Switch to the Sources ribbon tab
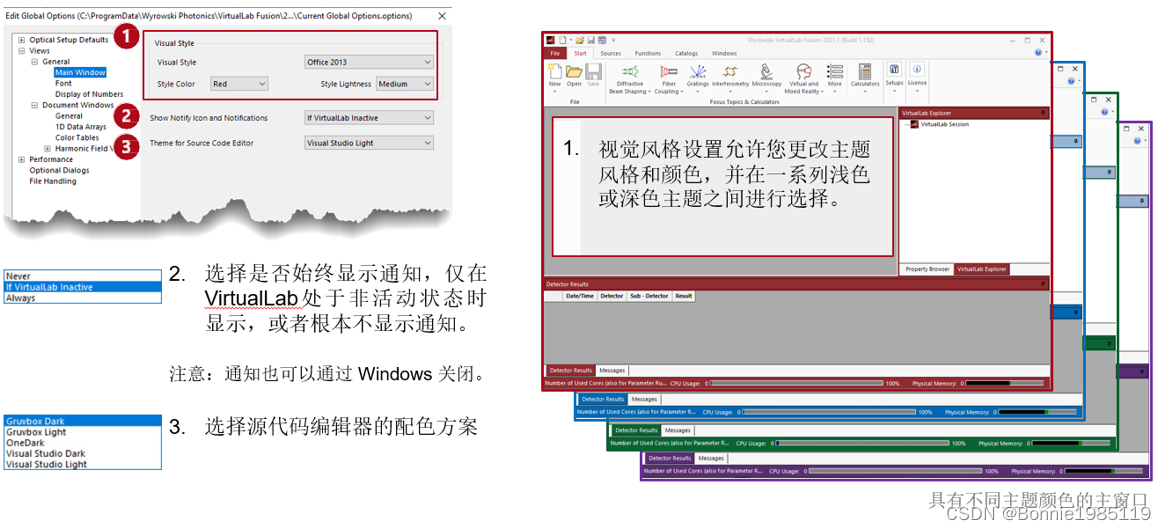This screenshot has width=1166, height=530. pos(611,54)
